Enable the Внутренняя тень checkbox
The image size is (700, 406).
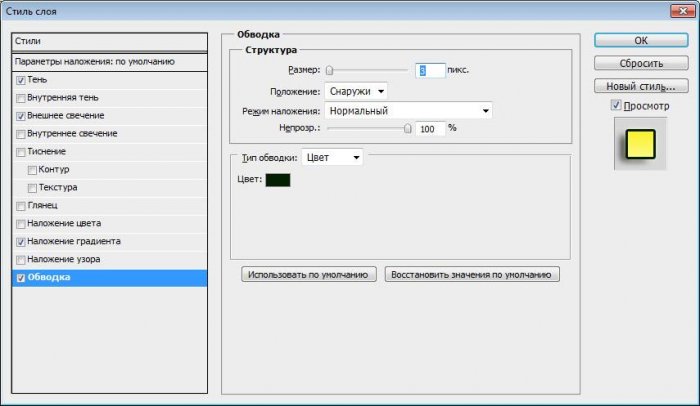[21, 98]
